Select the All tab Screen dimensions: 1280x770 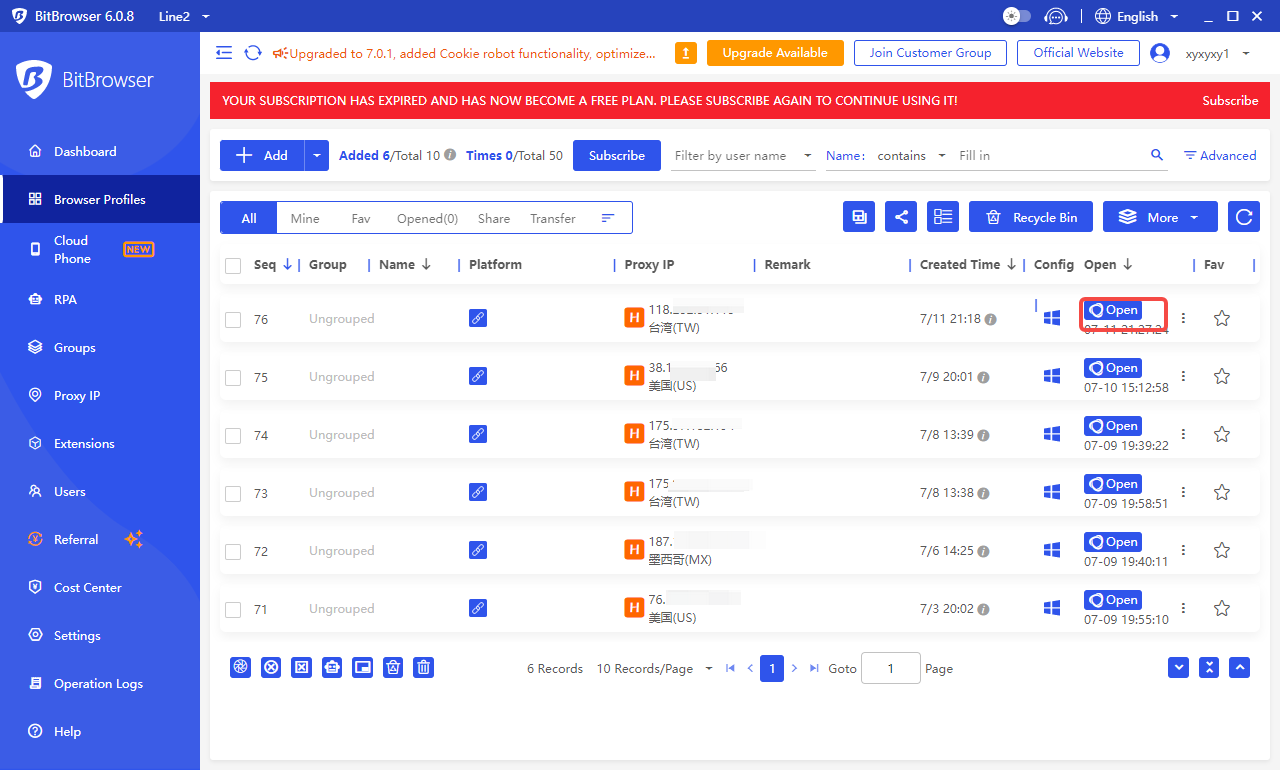[249, 218]
